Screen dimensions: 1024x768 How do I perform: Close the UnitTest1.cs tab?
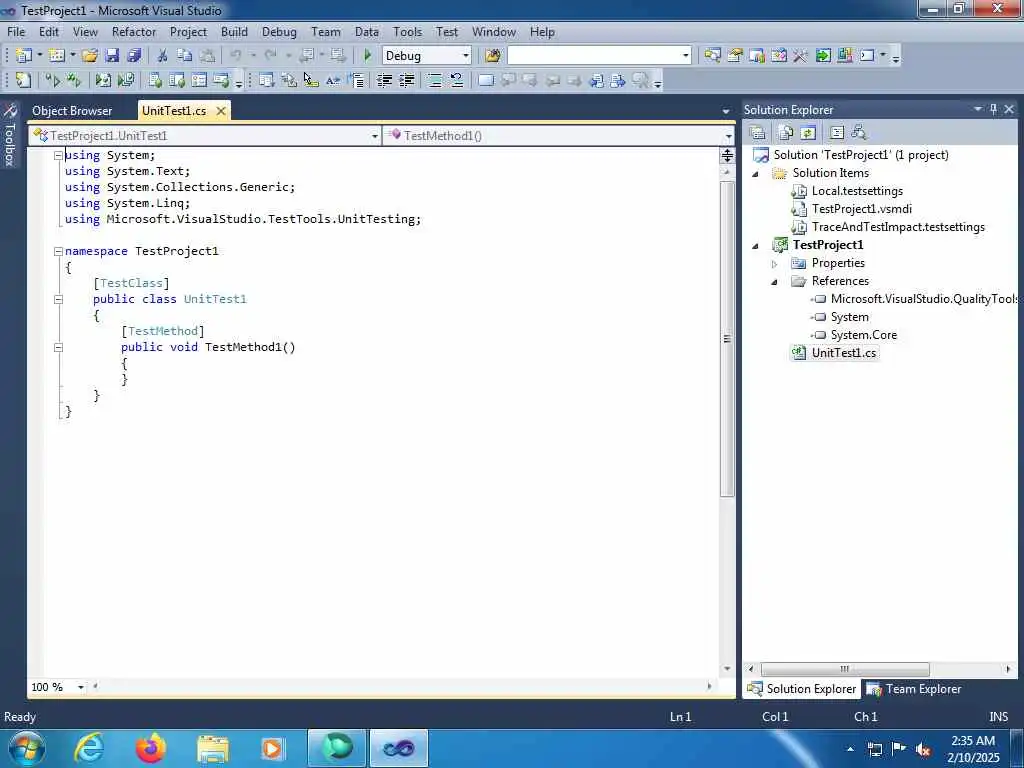tap(221, 110)
